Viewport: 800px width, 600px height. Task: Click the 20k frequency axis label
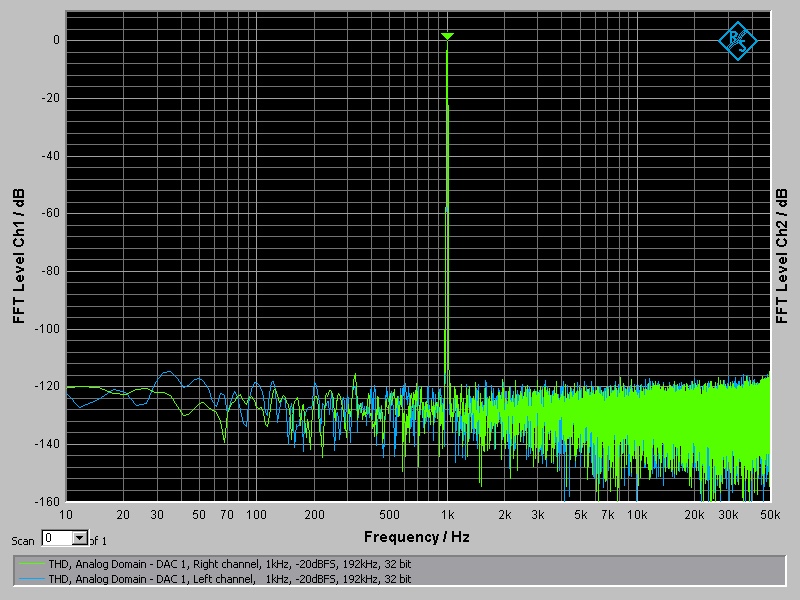click(x=694, y=515)
